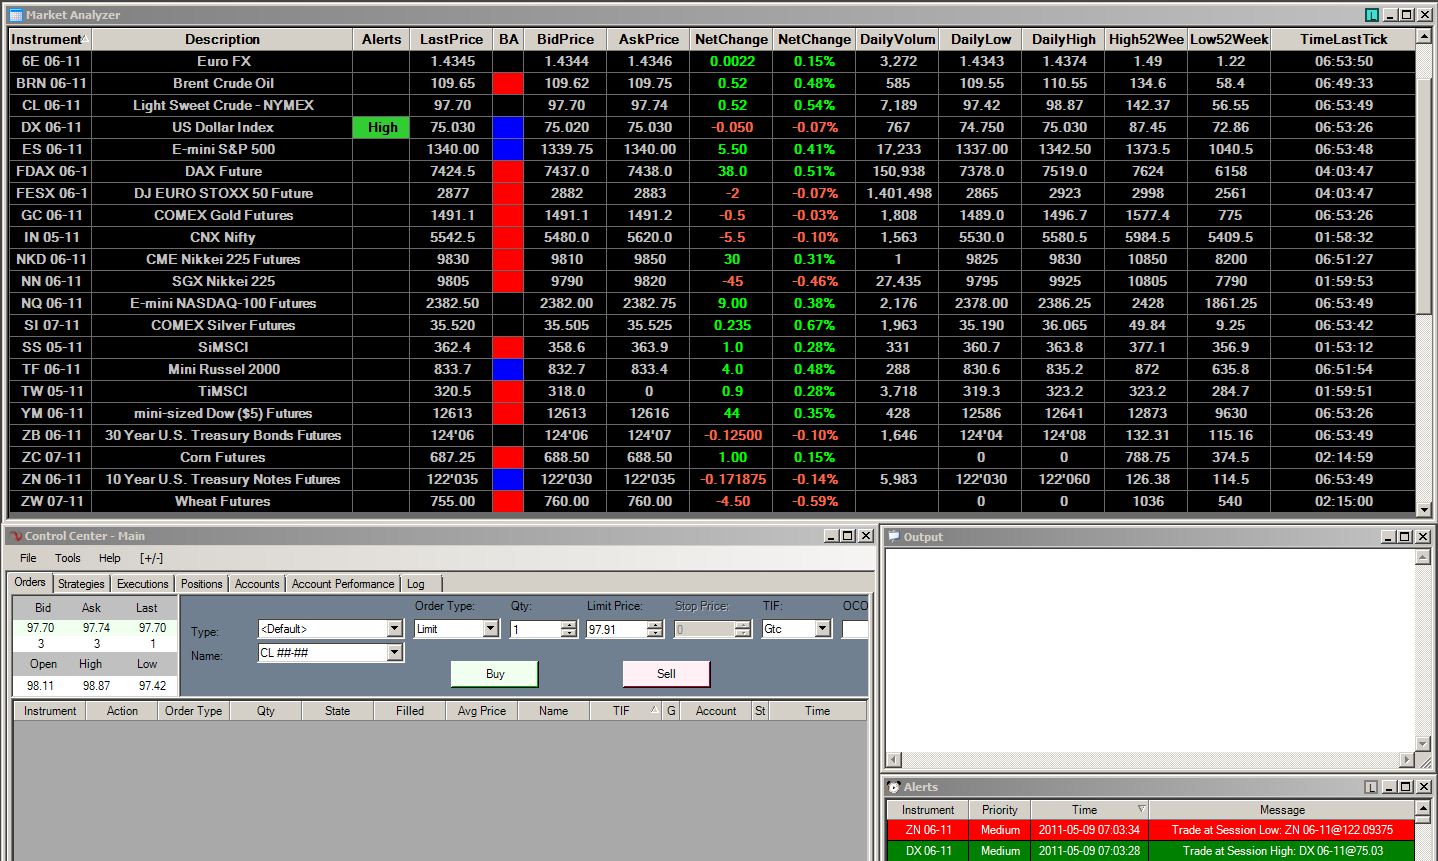1438x861 pixels.
Task: Click the Limit Price field showing 97.91
Action: pyautogui.click(x=616, y=629)
